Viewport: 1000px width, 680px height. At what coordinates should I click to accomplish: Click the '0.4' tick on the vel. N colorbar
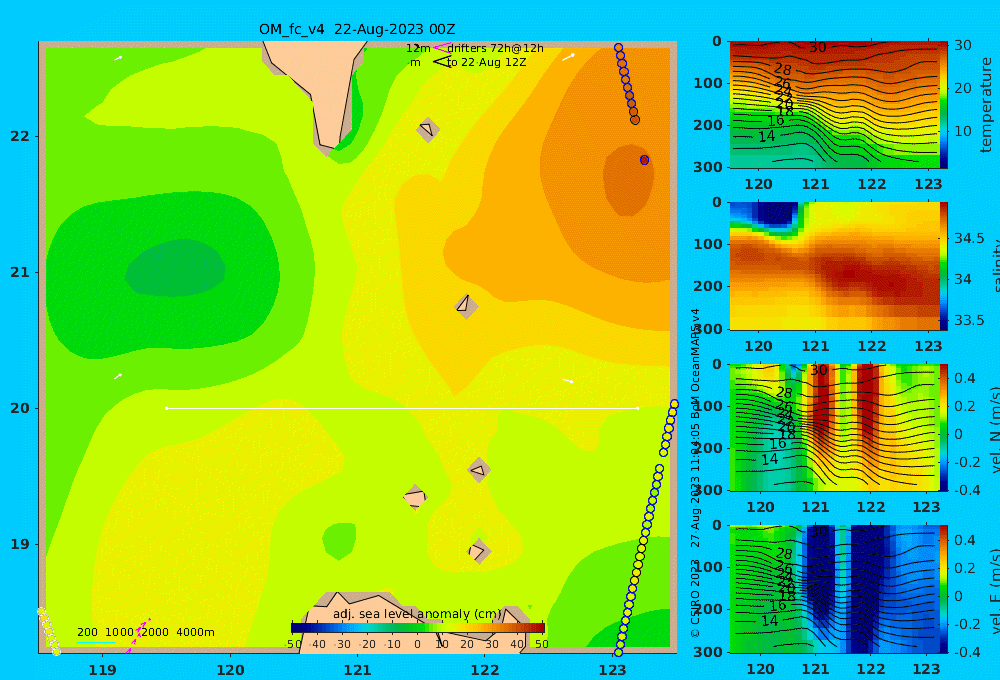965,378
